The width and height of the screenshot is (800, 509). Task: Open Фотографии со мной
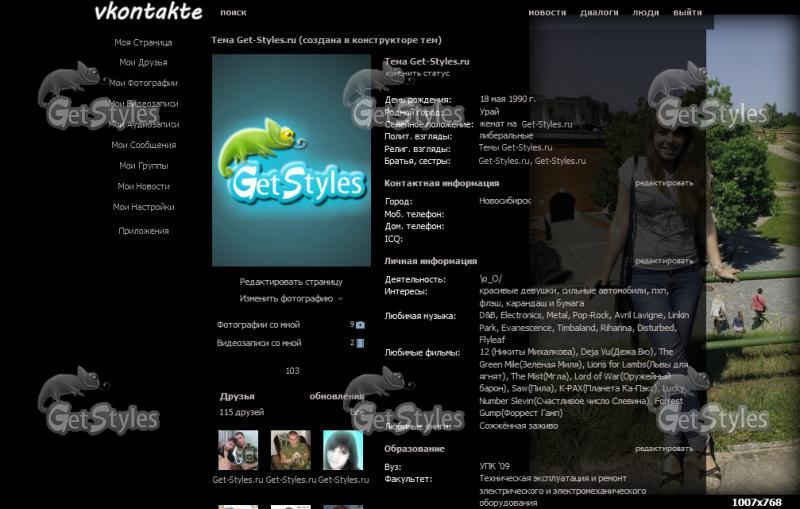click(258, 325)
